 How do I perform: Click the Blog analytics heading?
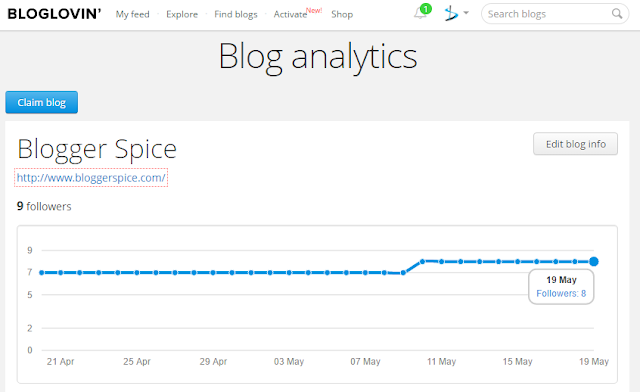click(318, 57)
